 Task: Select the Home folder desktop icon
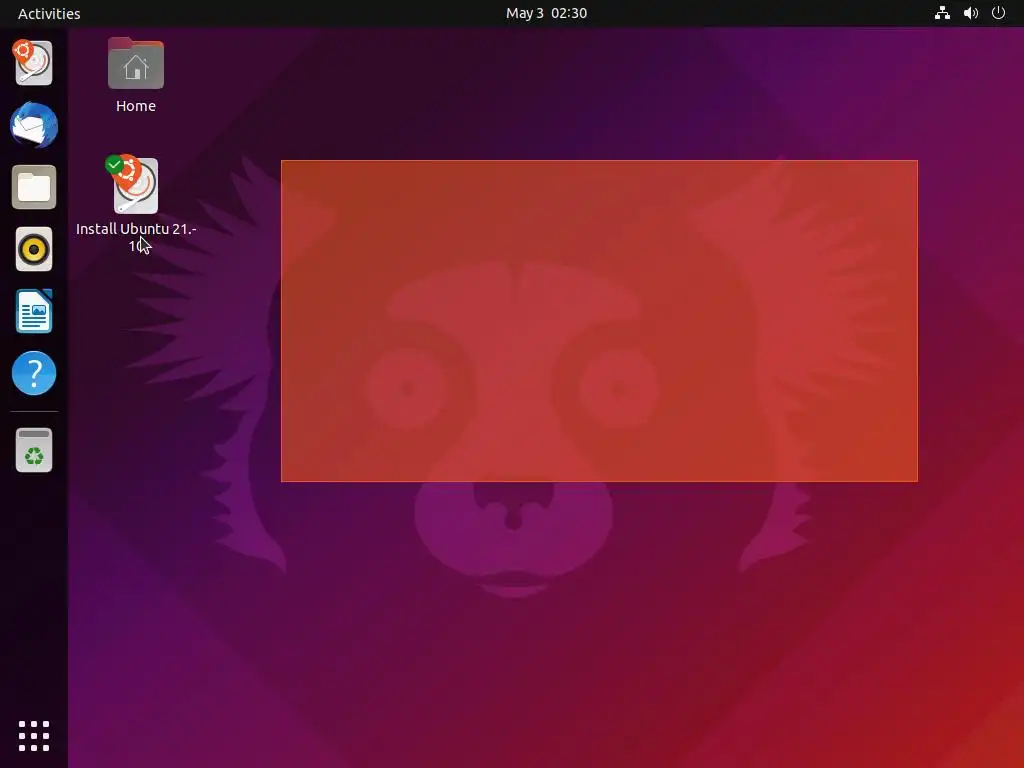coord(136,63)
